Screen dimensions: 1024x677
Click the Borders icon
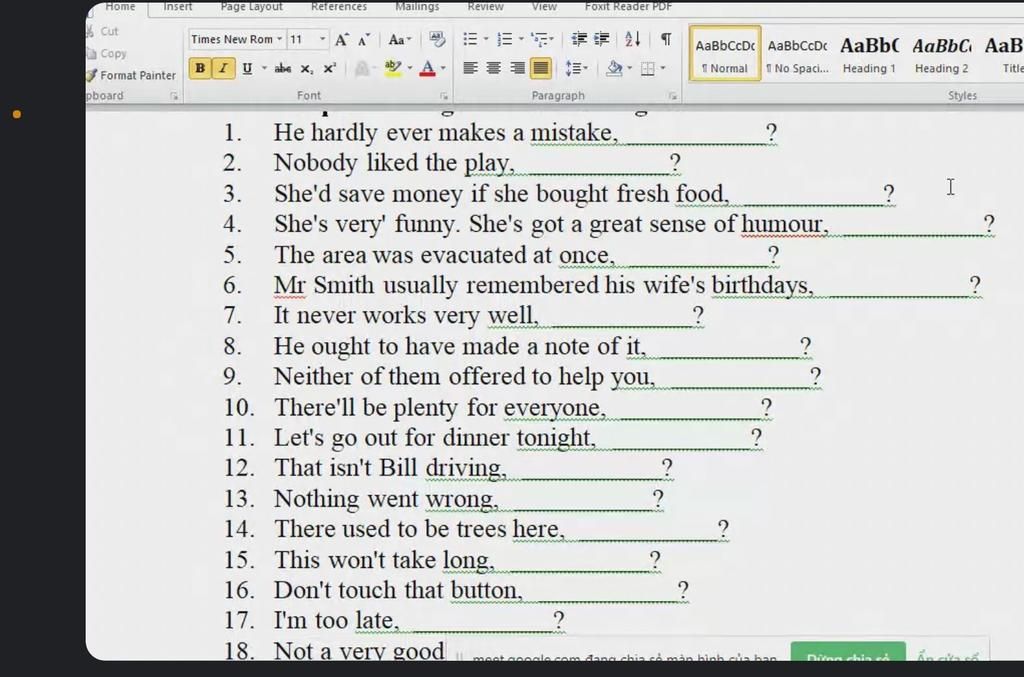coord(647,69)
